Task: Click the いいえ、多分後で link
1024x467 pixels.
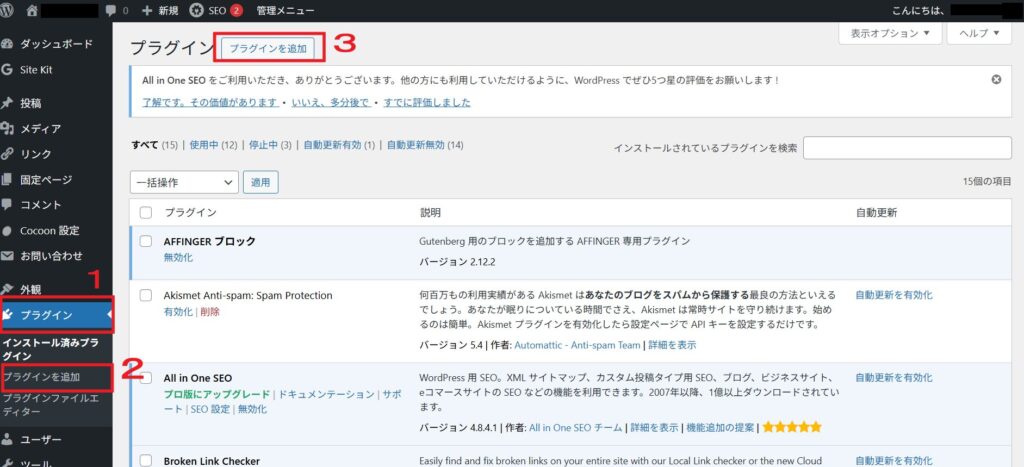Action: (x=330, y=103)
